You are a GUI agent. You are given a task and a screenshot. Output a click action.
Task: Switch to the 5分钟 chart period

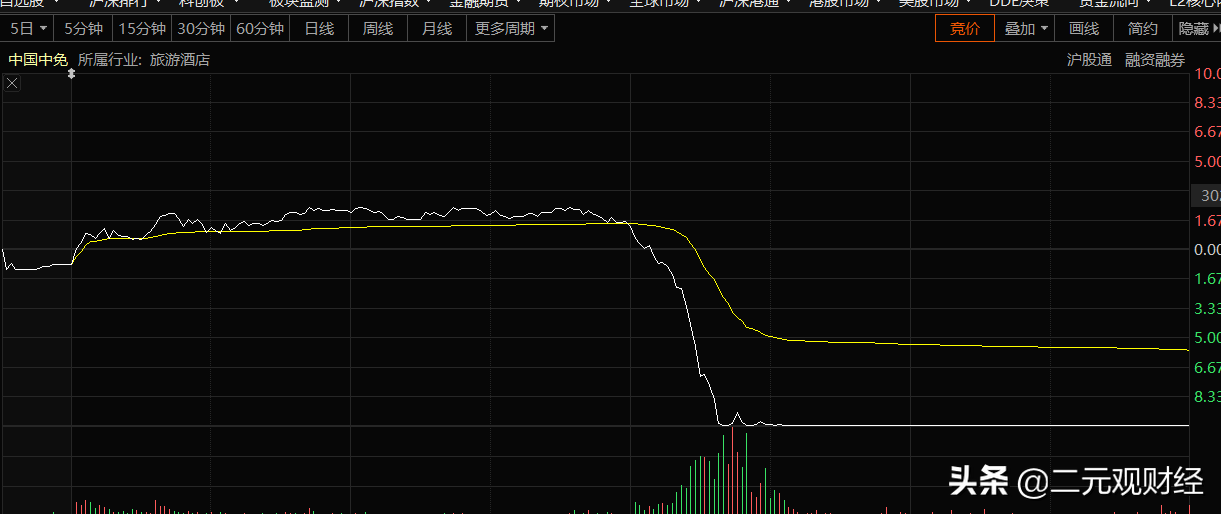click(x=83, y=29)
